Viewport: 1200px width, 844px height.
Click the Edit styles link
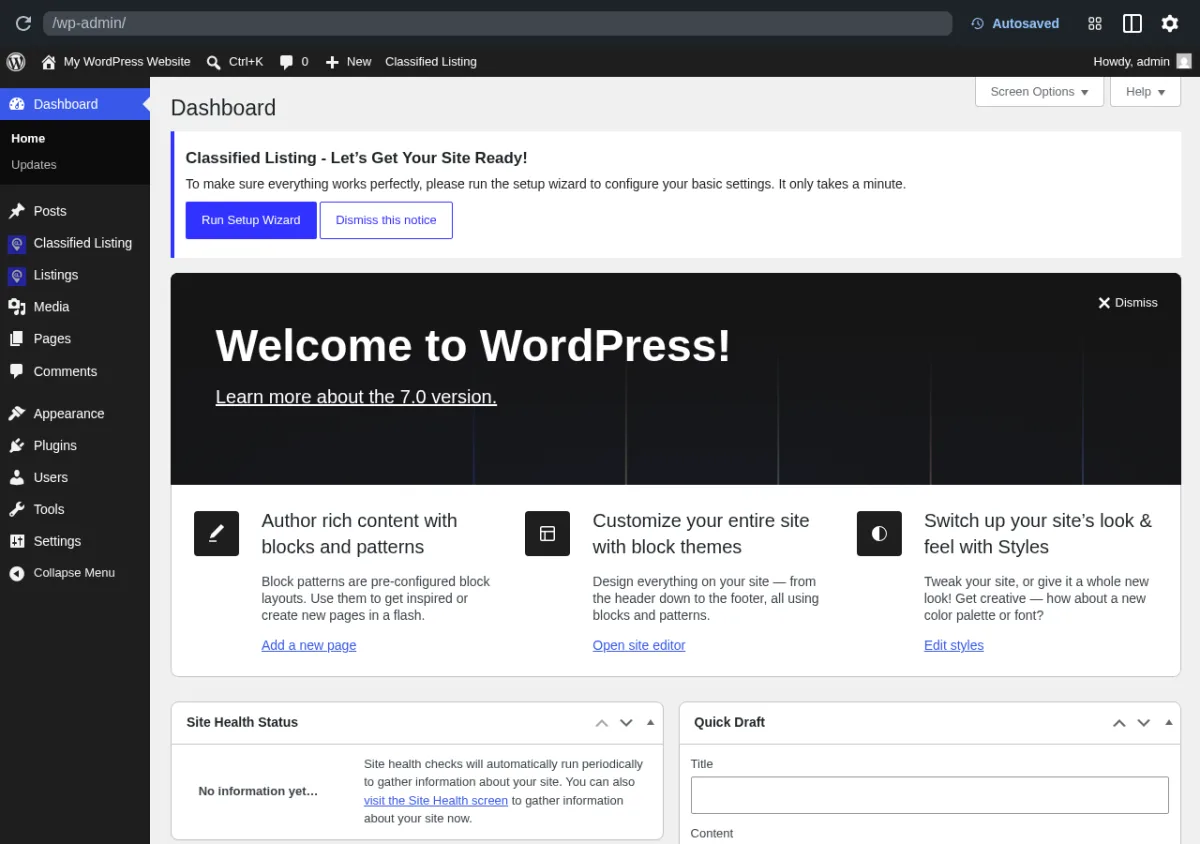coord(954,645)
